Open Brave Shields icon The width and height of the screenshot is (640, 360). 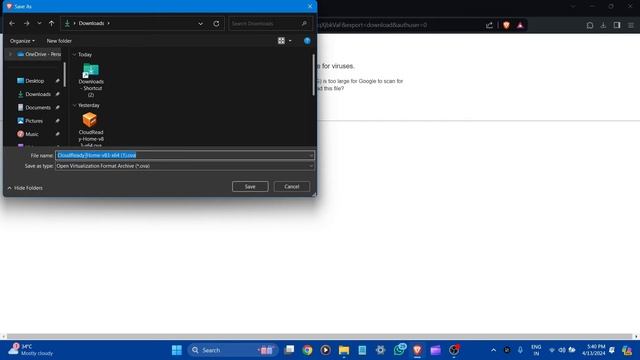(x=507, y=25)
